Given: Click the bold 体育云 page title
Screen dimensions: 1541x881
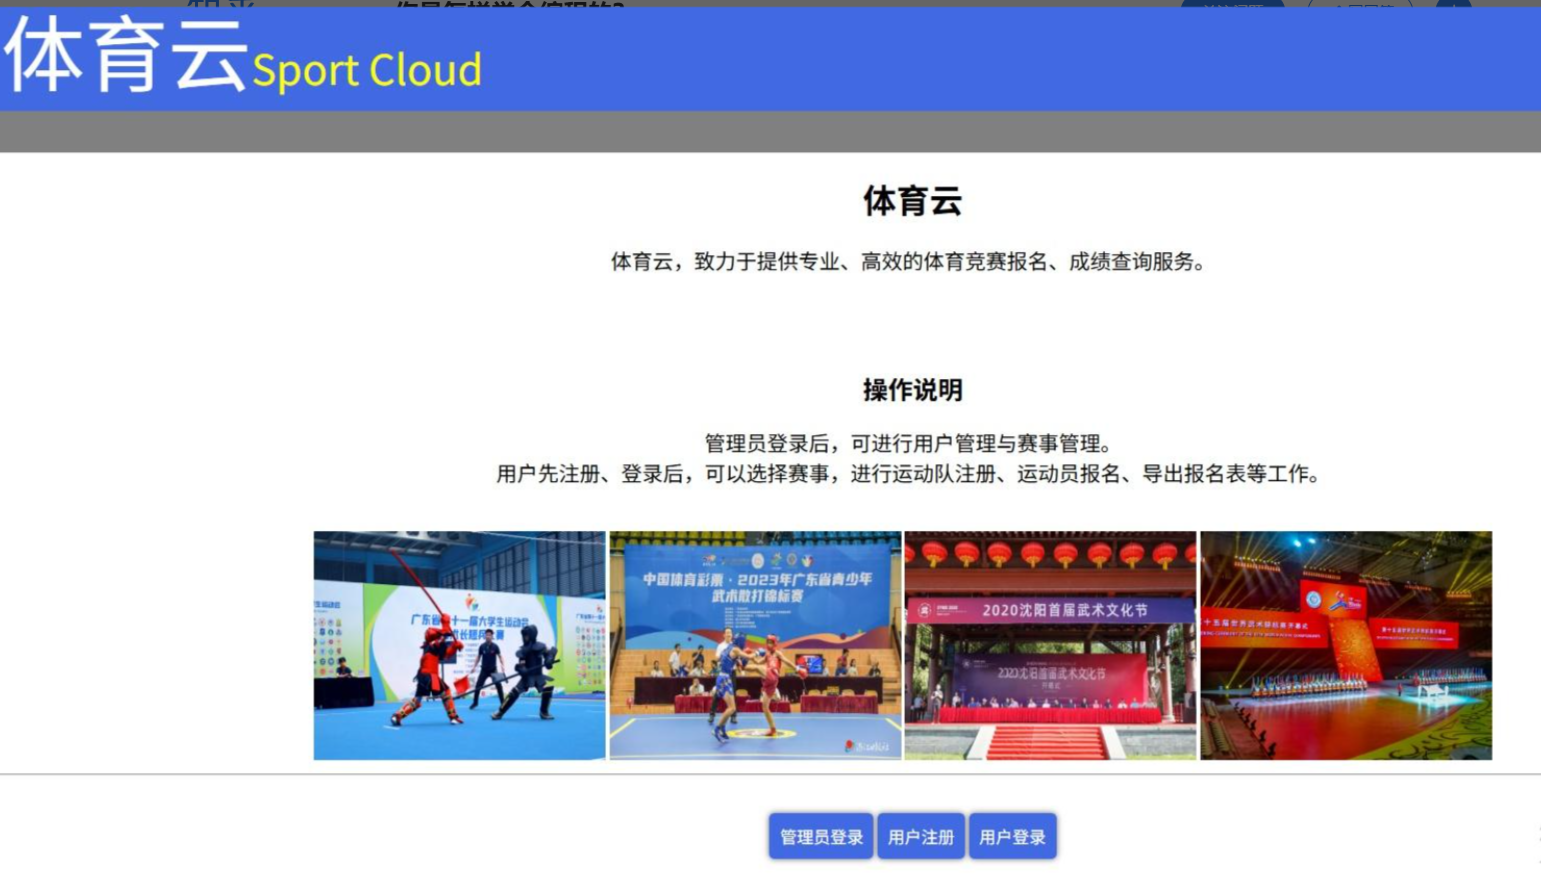Looking at the screenshot, I should coord(912,201).
